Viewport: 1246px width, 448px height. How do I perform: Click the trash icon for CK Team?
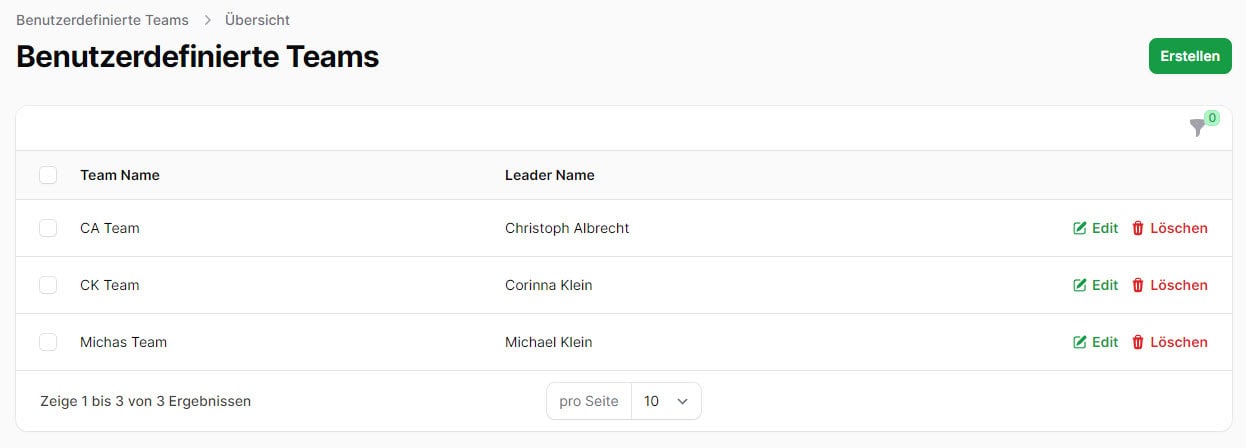(1138, 285)
